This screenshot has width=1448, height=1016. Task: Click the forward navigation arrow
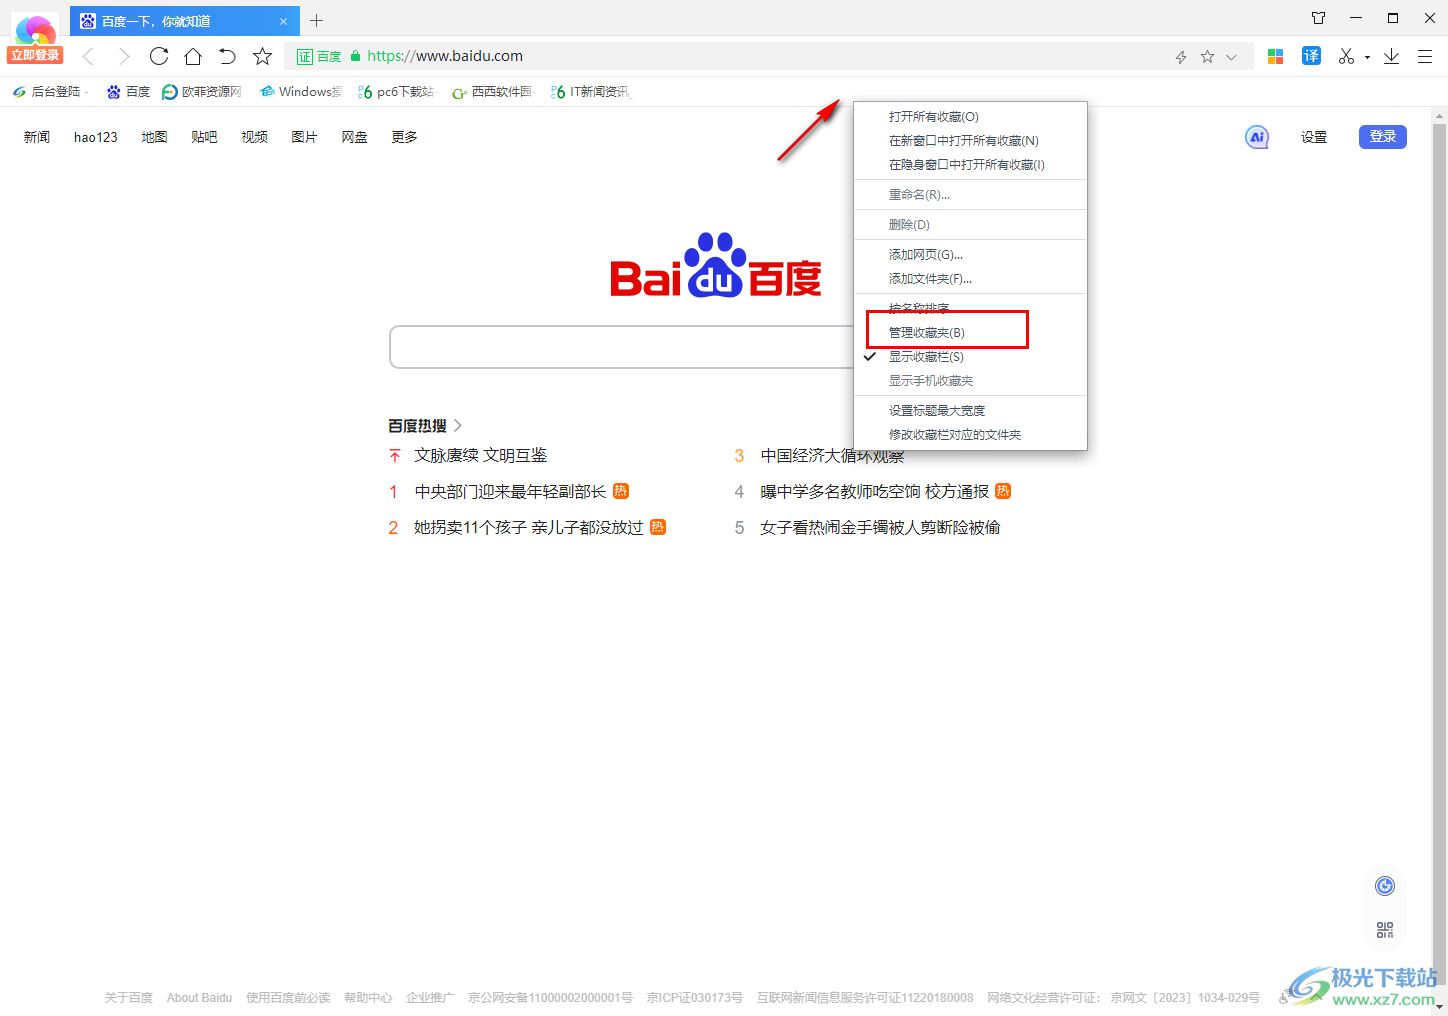click(123, 56)
